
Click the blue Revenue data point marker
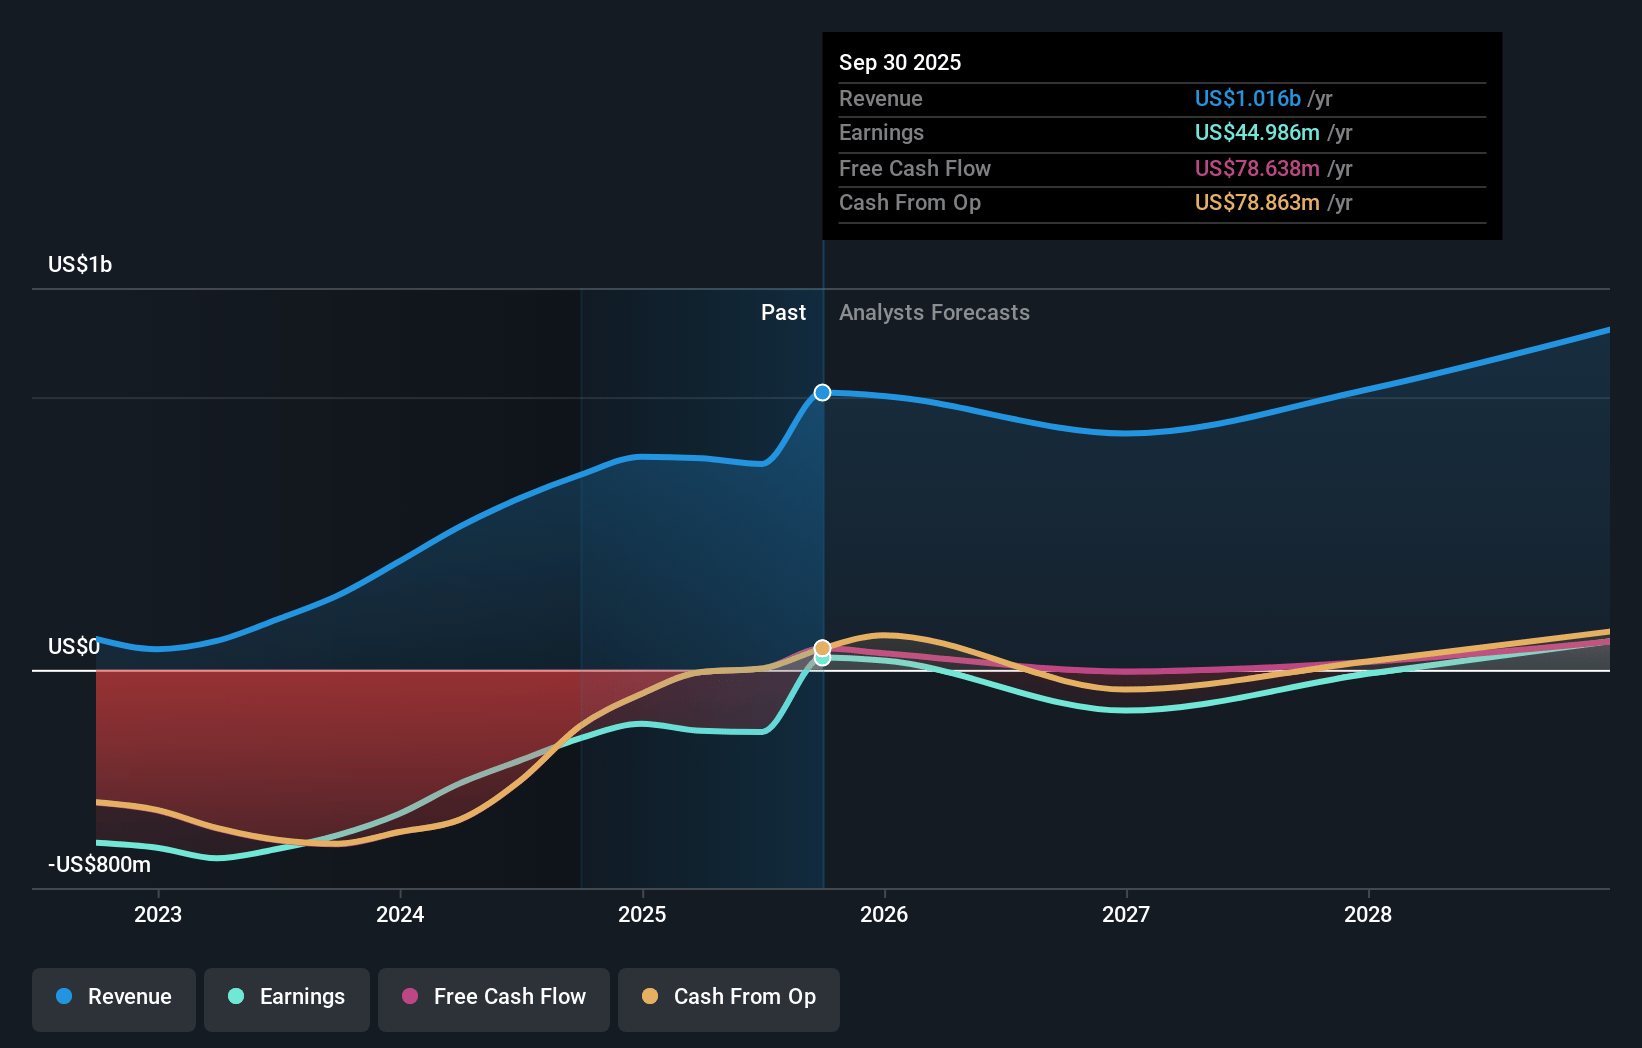click(822, 393)
